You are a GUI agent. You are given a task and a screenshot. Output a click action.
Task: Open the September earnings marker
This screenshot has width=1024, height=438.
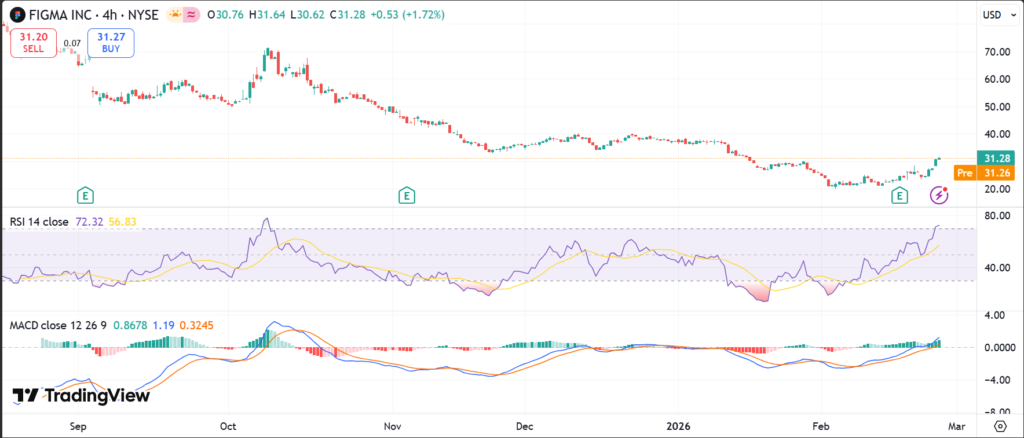point(86,194)
